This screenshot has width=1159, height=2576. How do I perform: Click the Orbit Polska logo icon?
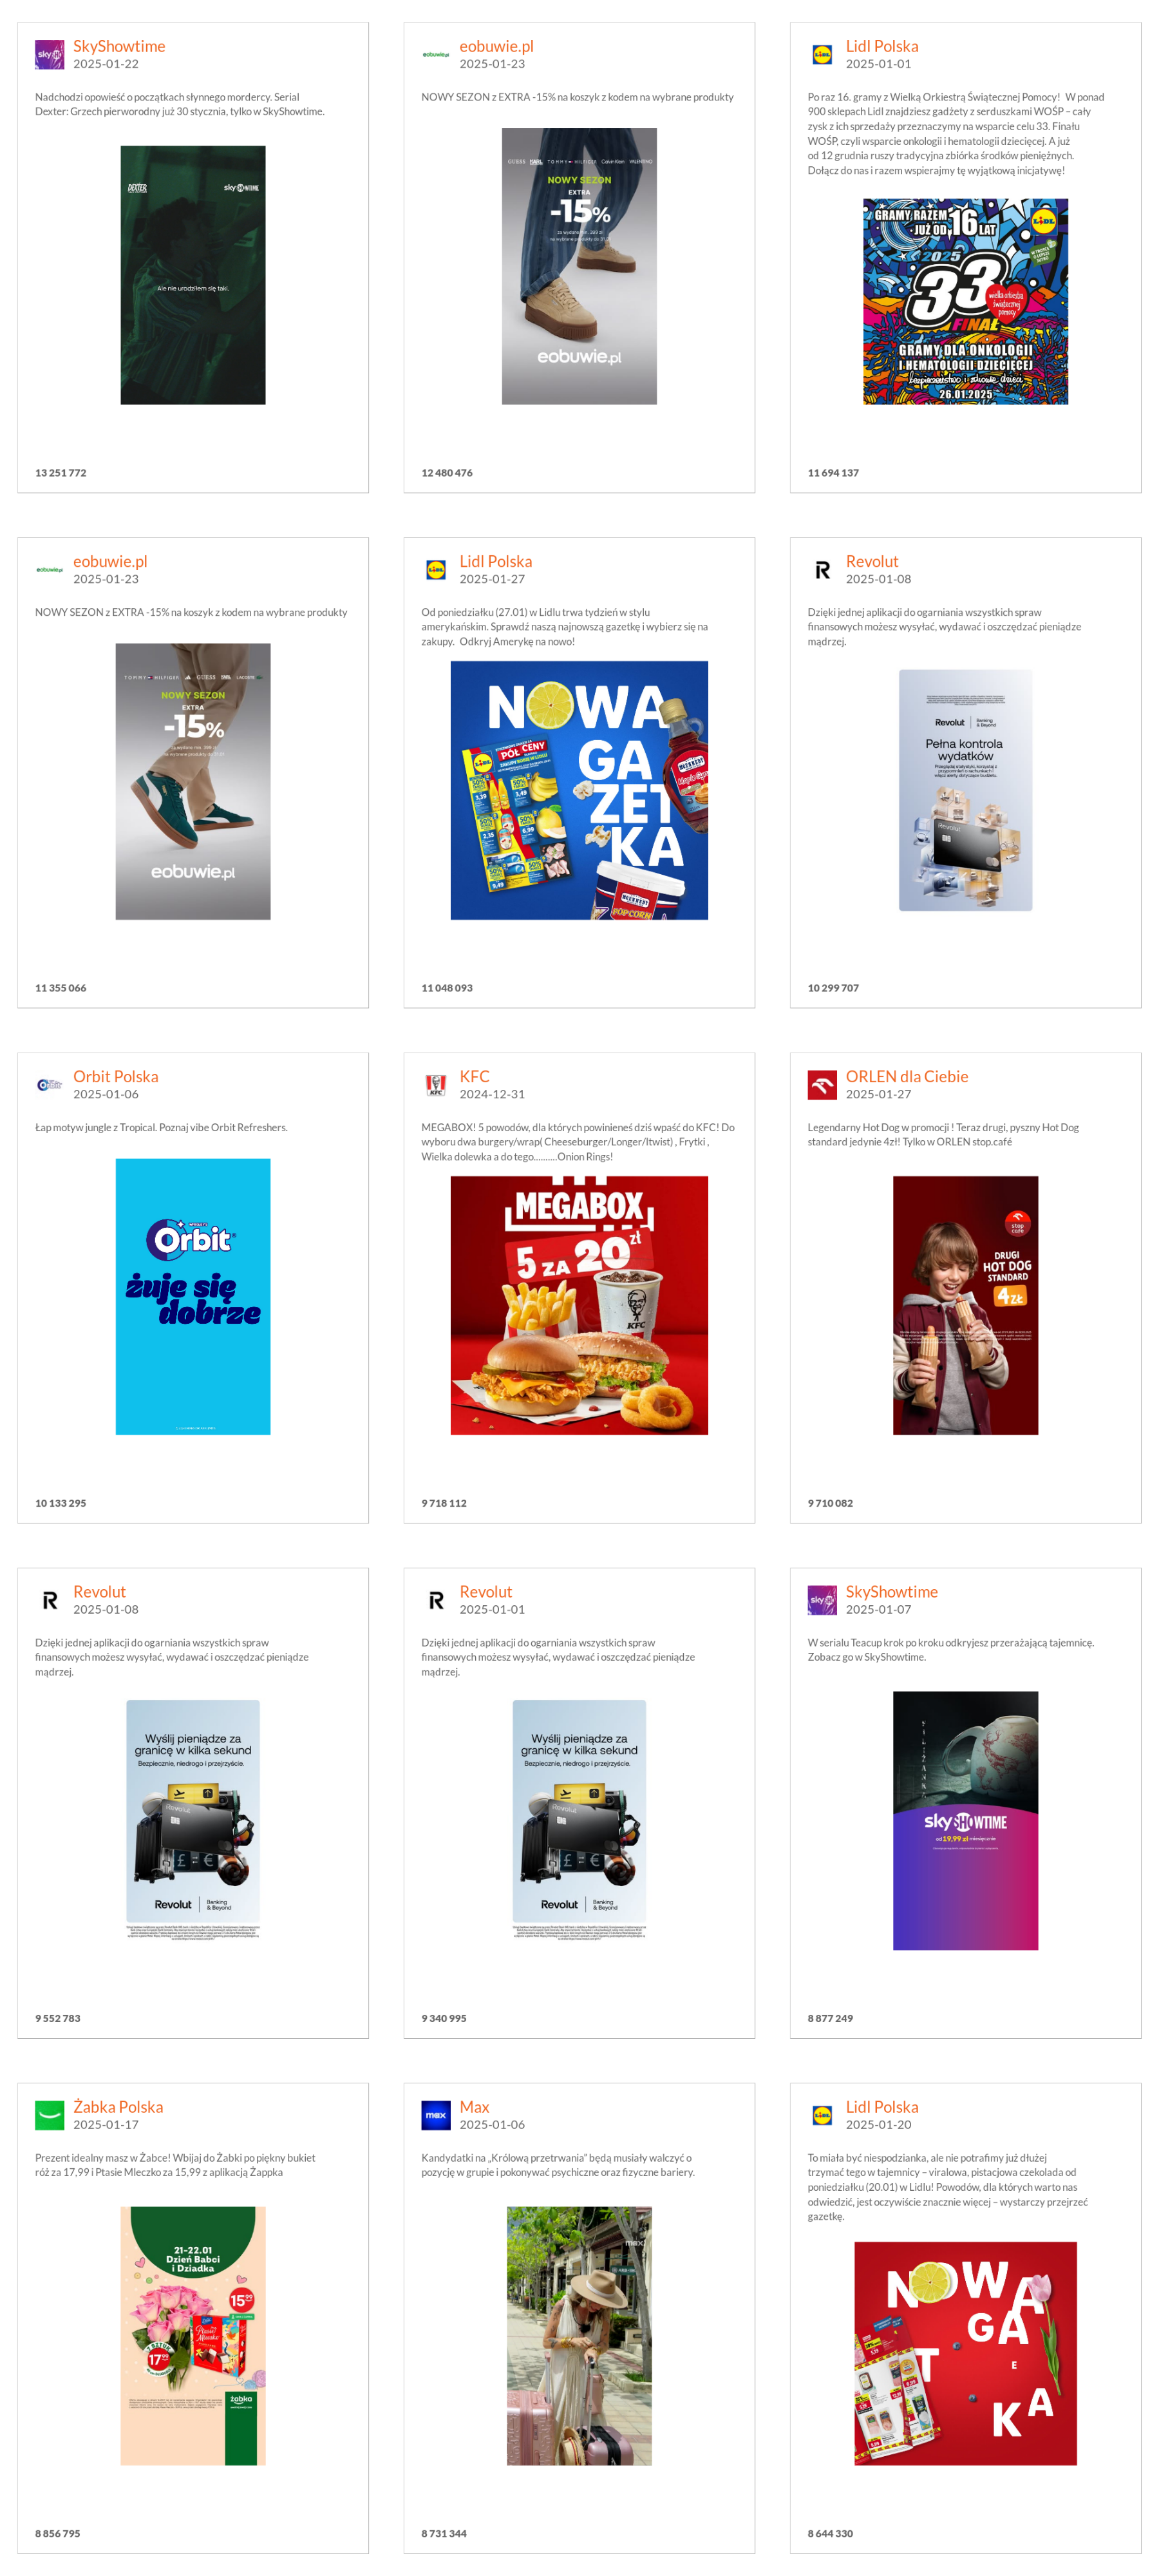pos(49,1084)
